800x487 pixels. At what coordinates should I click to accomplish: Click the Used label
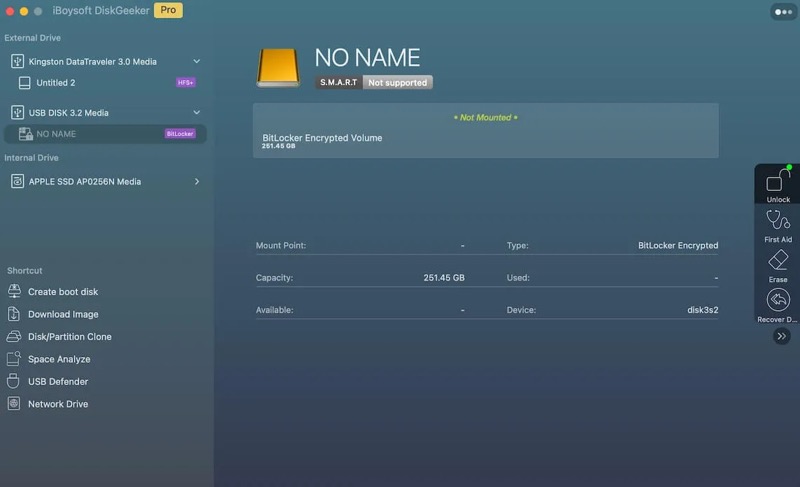pos(518,278)
